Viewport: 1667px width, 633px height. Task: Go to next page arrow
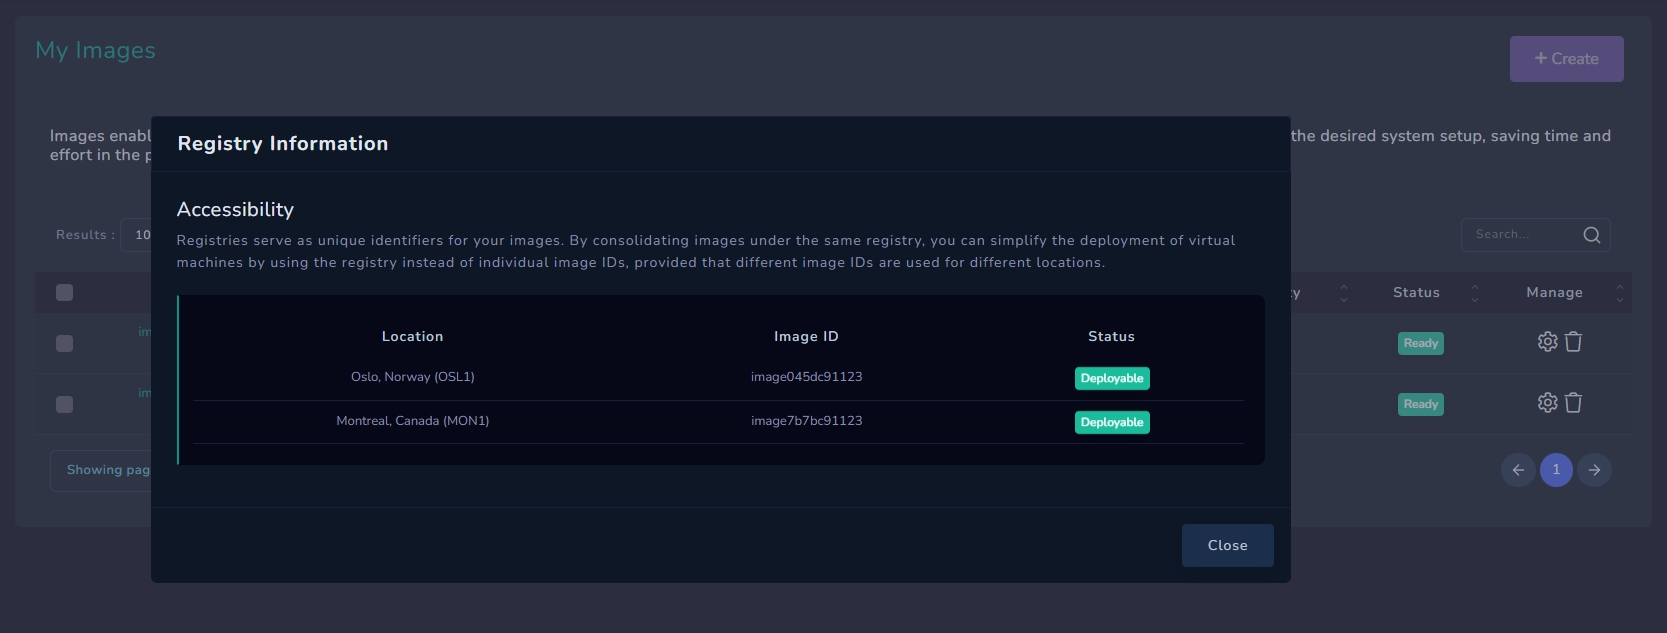(1594, 470)
